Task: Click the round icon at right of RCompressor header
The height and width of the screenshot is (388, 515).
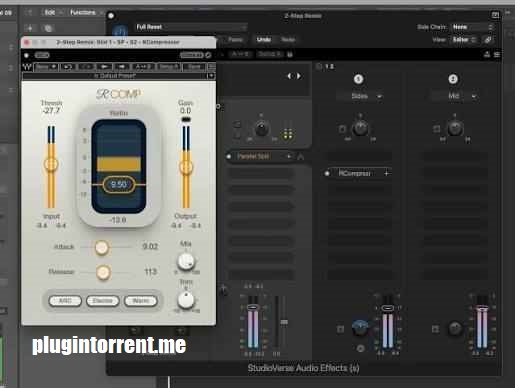Action: coord(208,55)
